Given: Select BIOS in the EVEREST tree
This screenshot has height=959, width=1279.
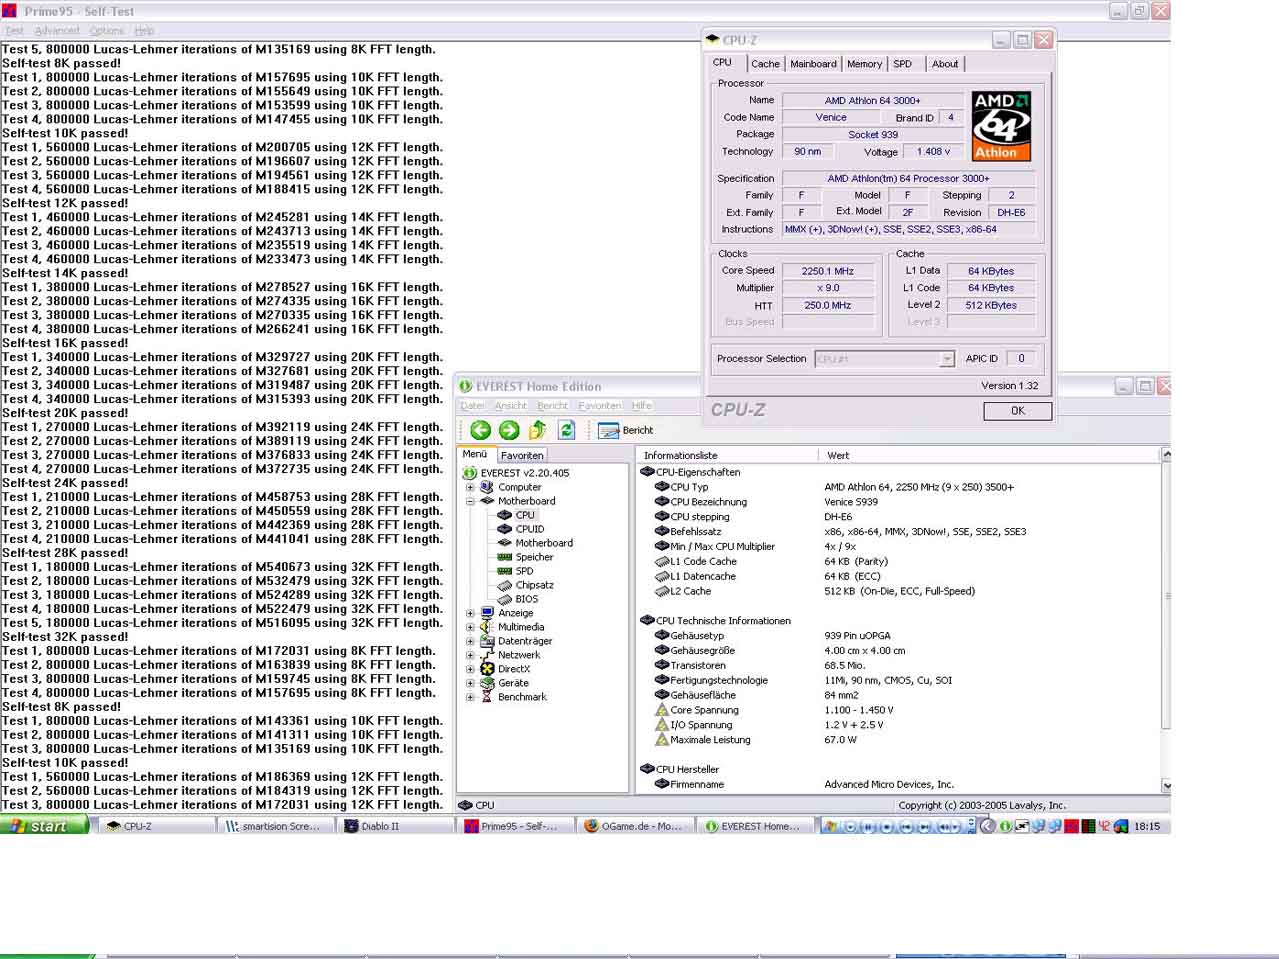Looking at the screenshot, I should 526,599.
